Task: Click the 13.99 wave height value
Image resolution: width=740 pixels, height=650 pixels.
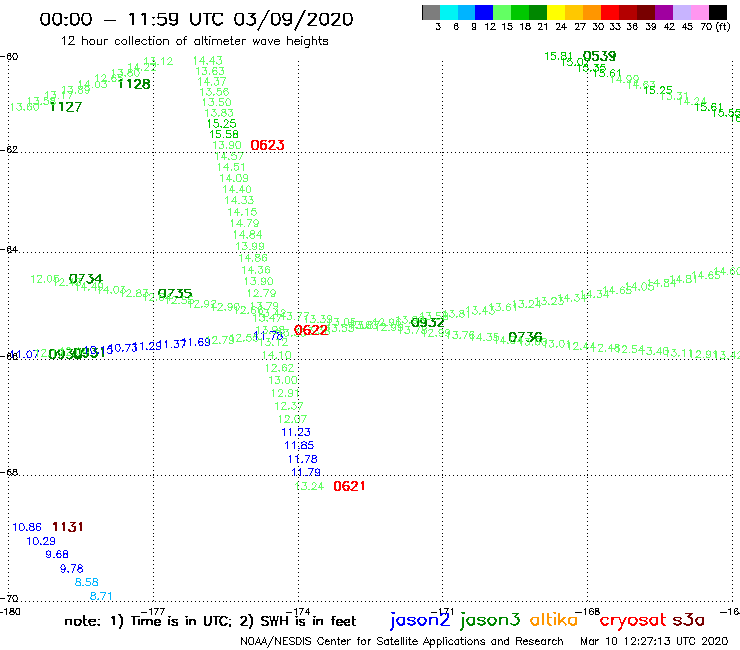Action: (x=250, y=246)
